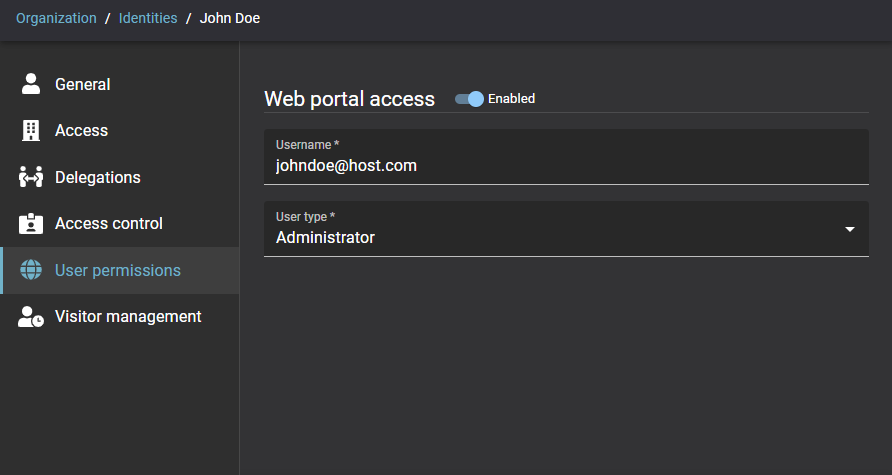Click the Enabled label beside the switch
The height and width of the screenshot is (475, 892).
pos(511,99)
